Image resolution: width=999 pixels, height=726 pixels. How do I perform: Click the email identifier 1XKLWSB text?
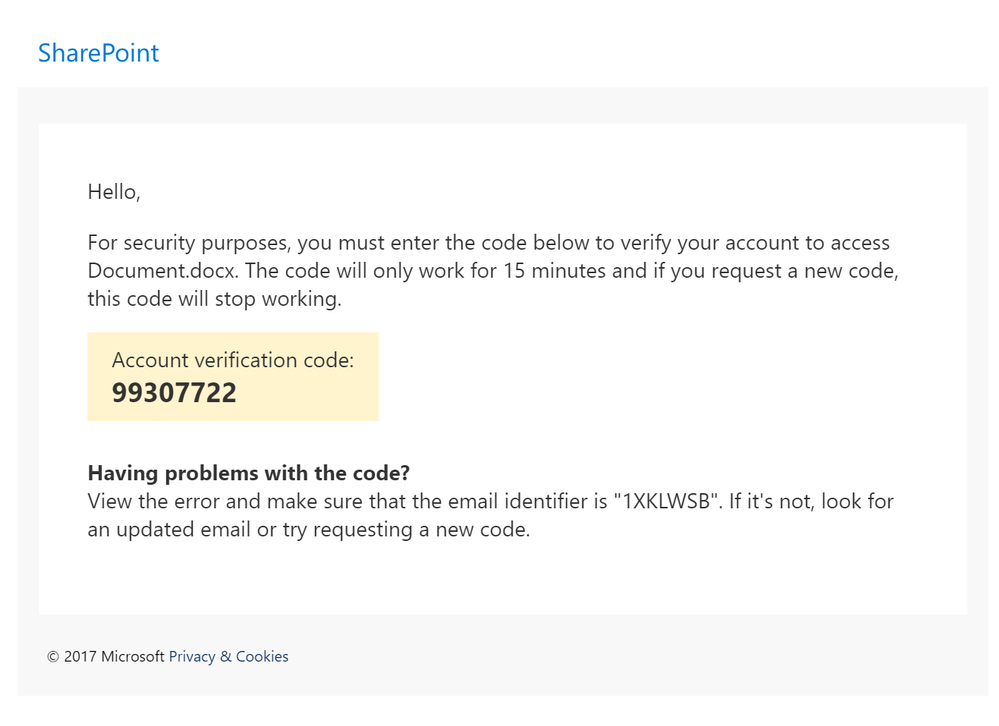(x=666, y=501)
